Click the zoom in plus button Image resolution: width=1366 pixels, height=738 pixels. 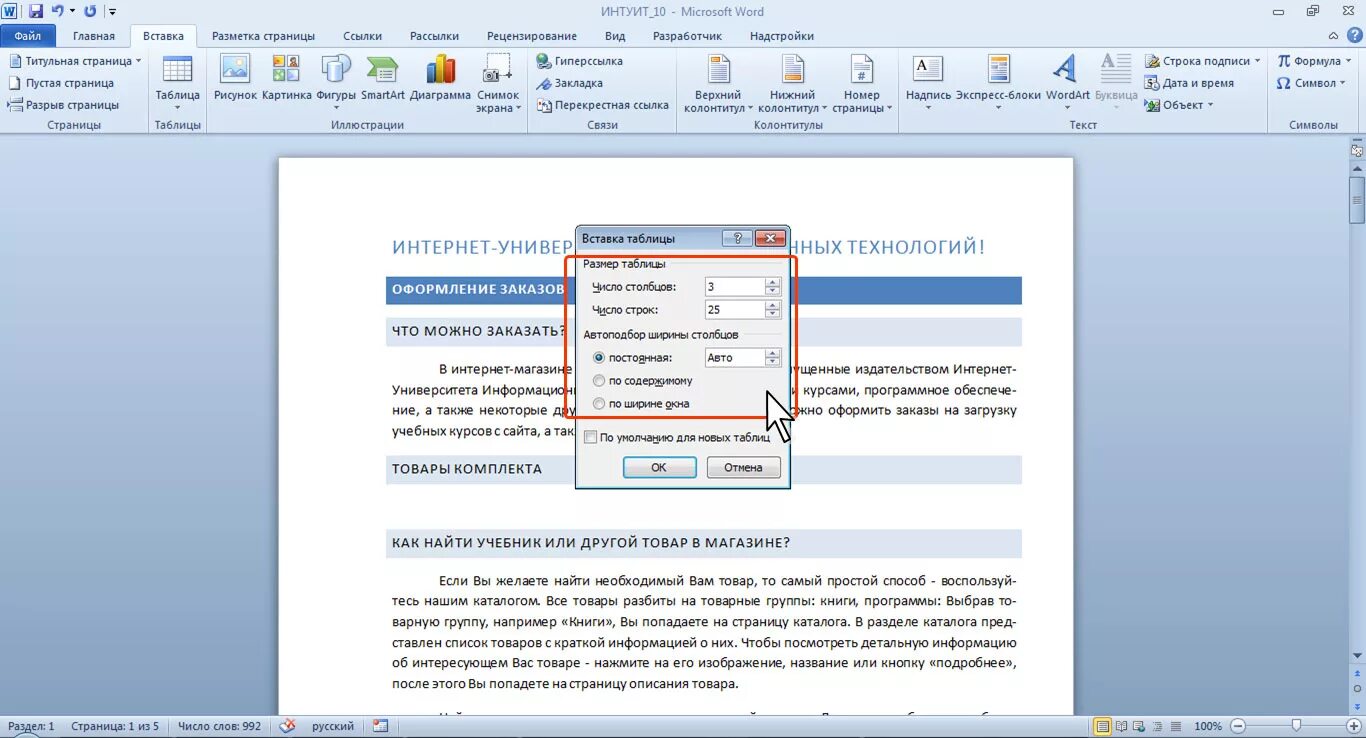(x=1353, y=726)
